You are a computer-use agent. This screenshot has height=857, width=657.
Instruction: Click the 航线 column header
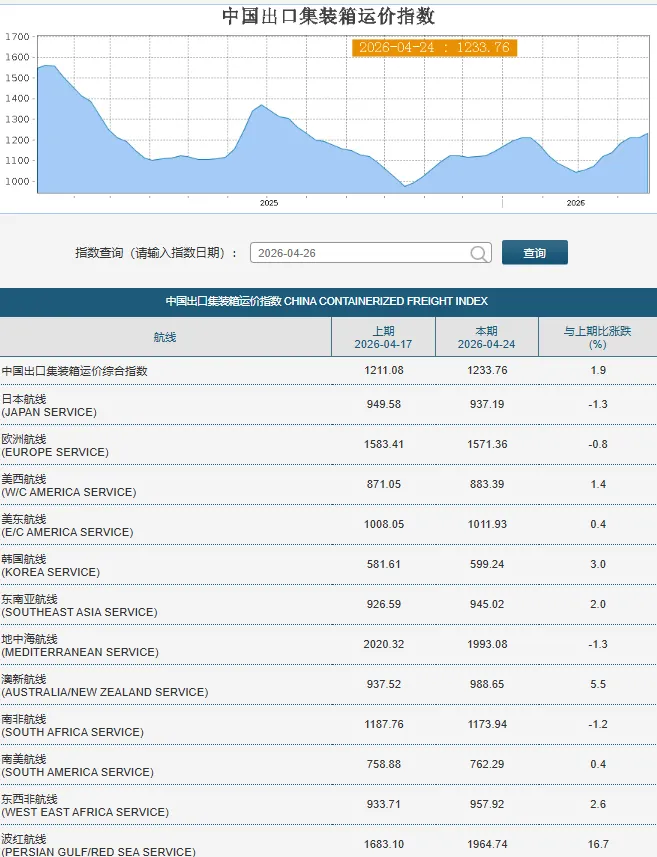click(x=165, y=337)
